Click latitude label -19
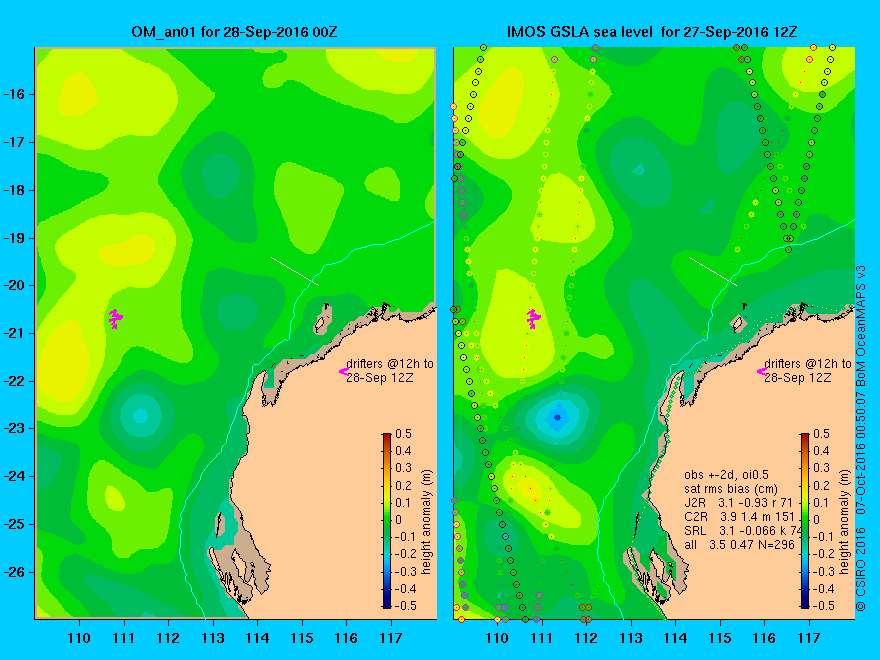This screenshot has width=880, height=660. [x=13, y=238]
